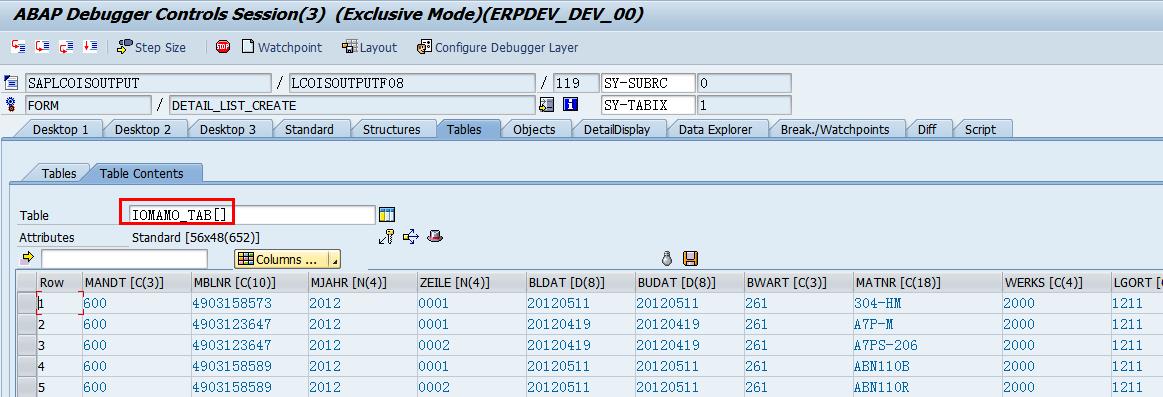Image resolution: width=1163 pixels, height=397 pixels.
Task: Click the lock/pin icon above the table grid
Action: click(x=667, y=258)
